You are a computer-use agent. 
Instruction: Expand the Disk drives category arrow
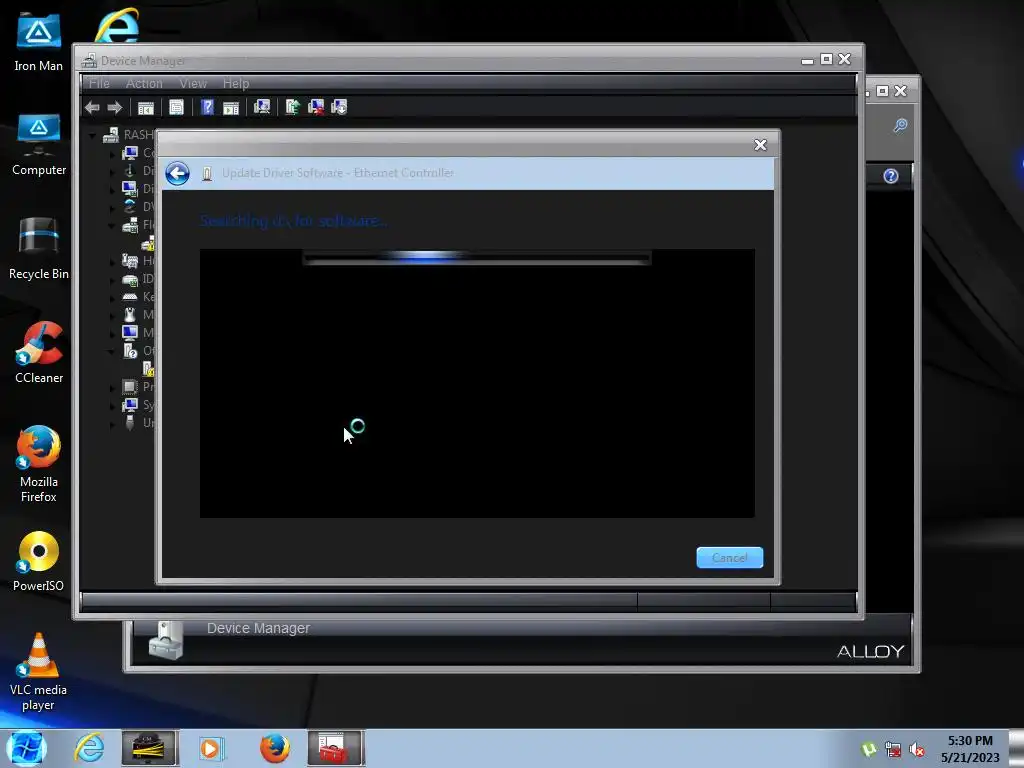coord(112,171)
